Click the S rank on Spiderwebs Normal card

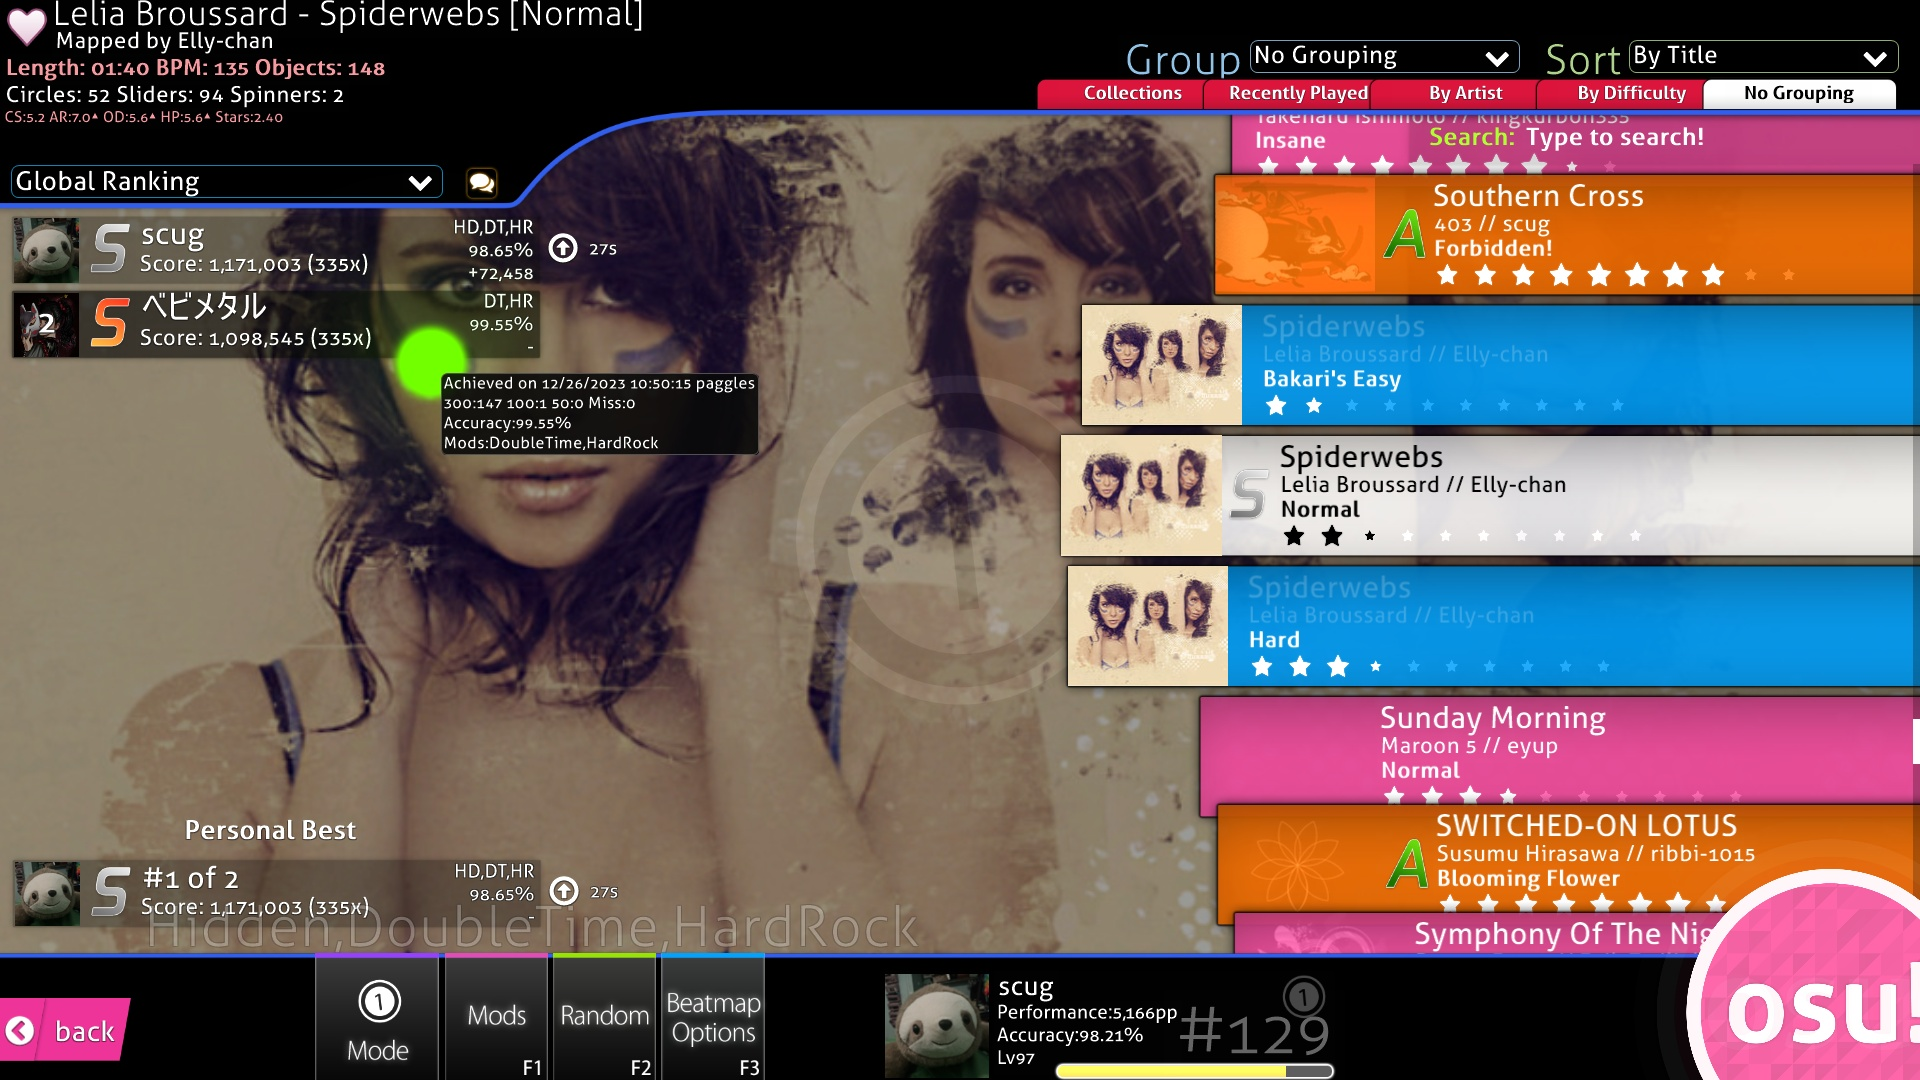coord(1248,494)
